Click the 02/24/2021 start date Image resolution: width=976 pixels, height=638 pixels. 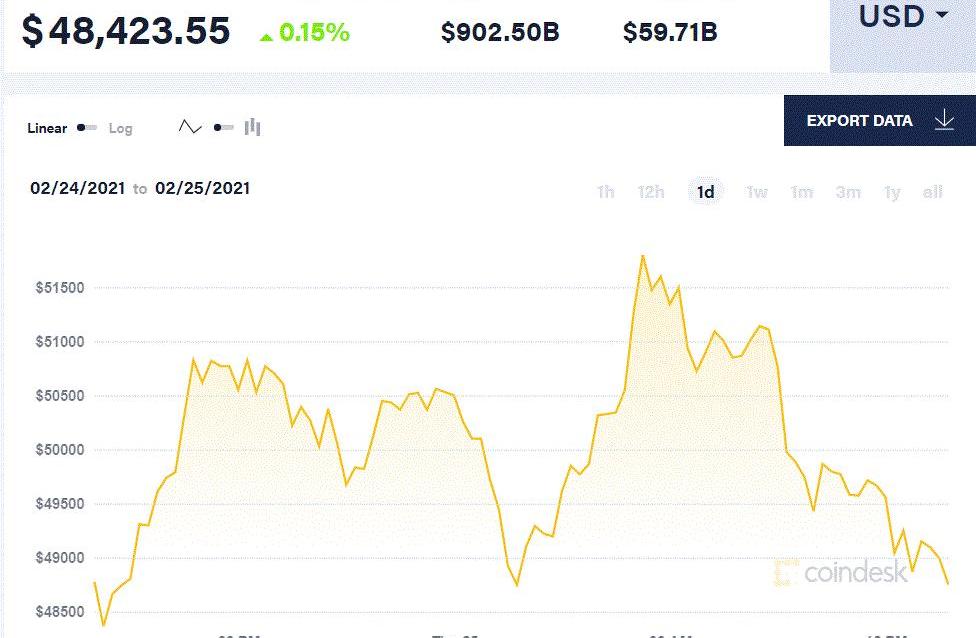click(x=78, y=188)
